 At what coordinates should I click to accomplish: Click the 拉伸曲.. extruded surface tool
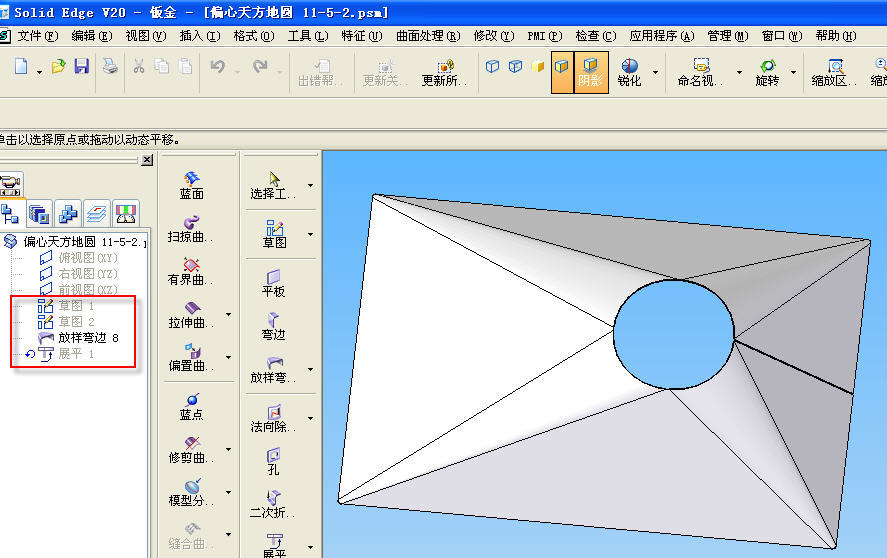pyautogui.click(x=191, y=315)
